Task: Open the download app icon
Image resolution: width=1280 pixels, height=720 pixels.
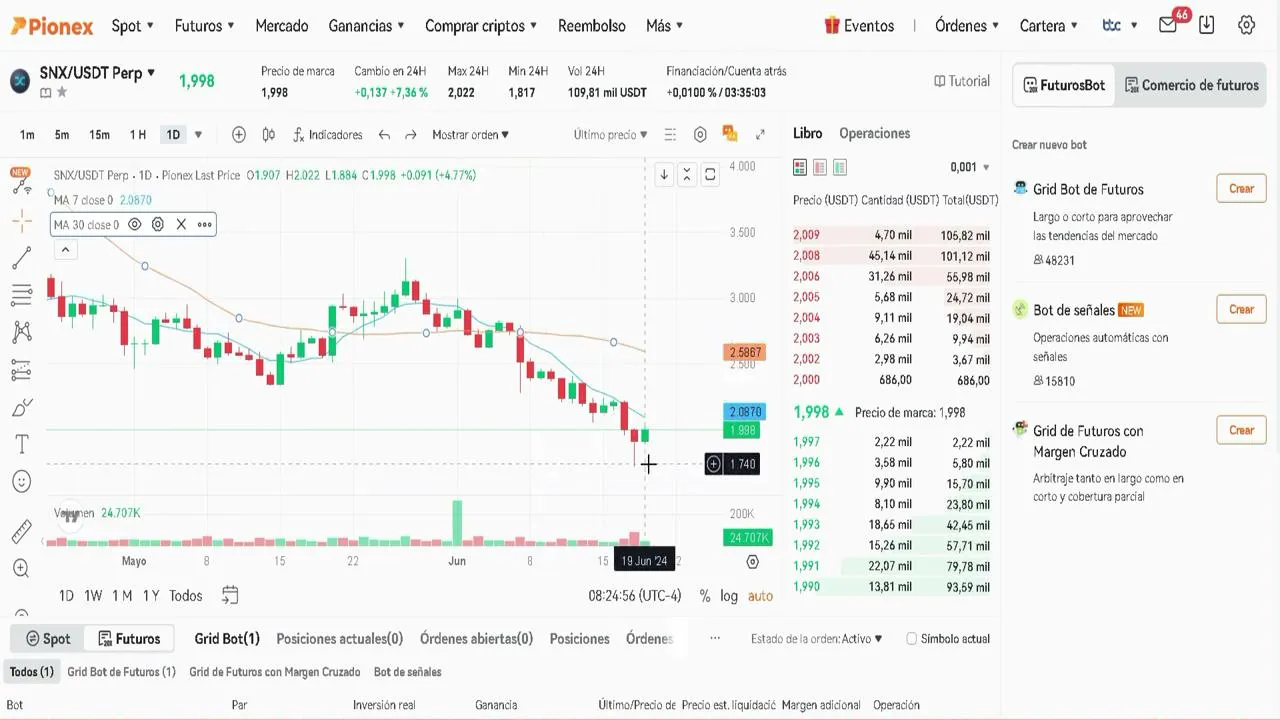Action: click(x=1206, y=25)
